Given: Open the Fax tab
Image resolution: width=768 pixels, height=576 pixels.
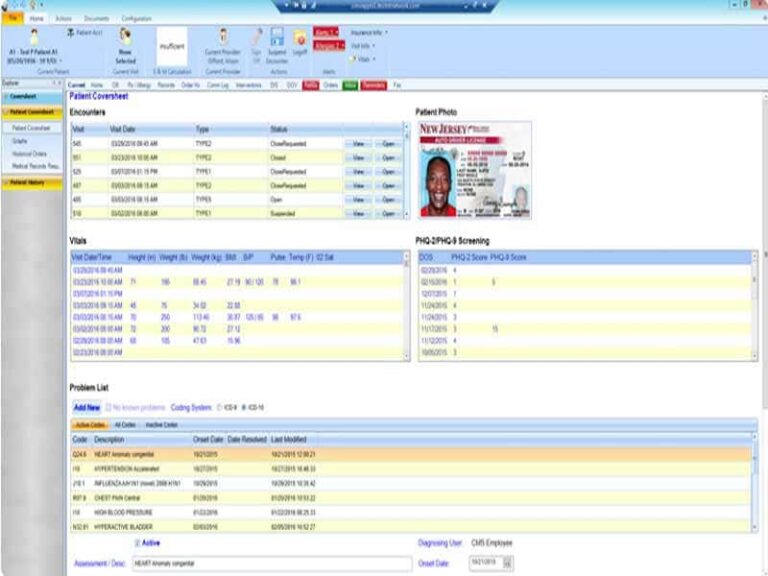Looking at the screenshot, I should click(x=397, y=85).
